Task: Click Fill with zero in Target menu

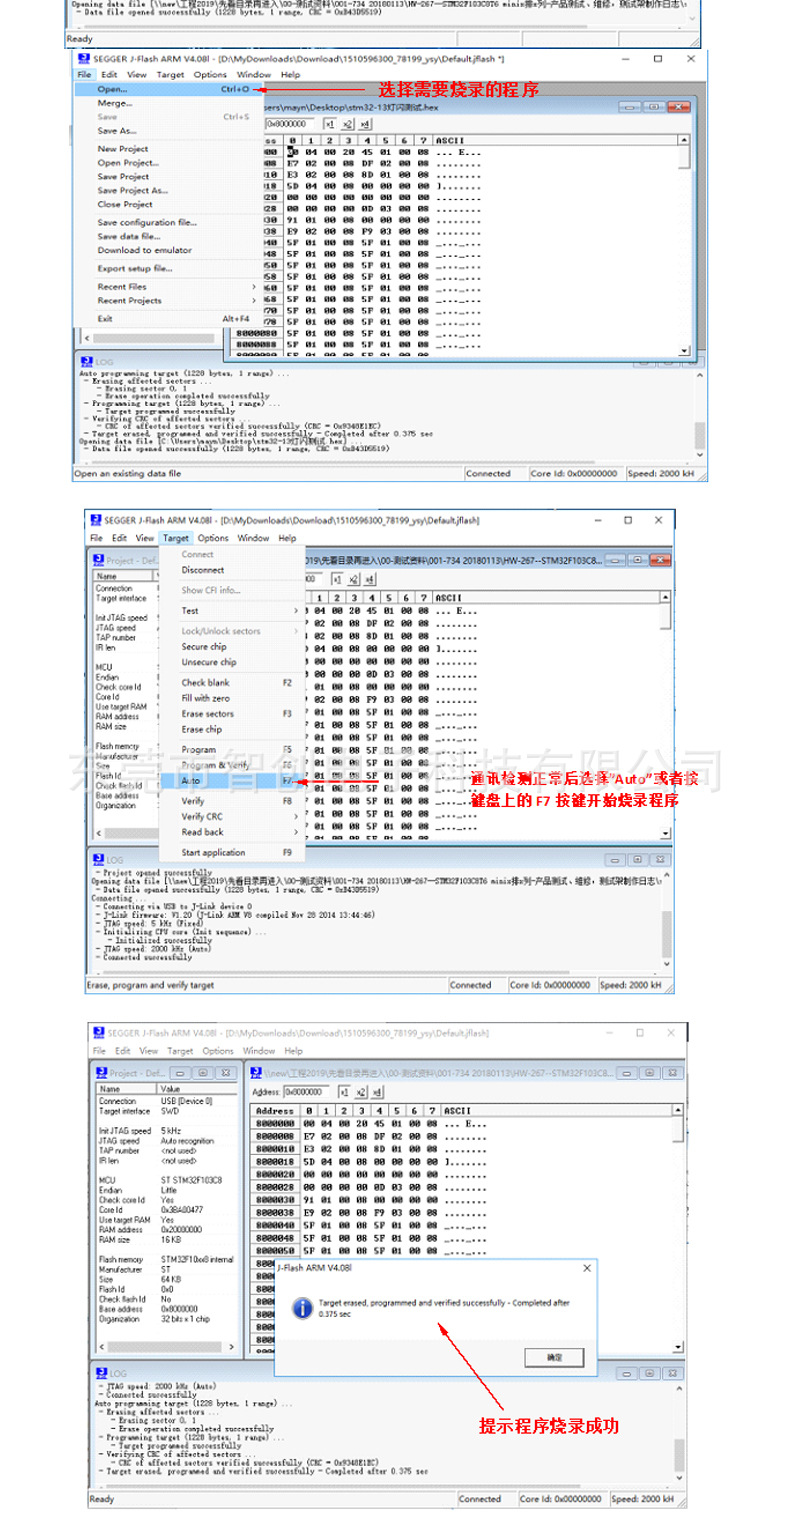Action: [x=230, y=698]
